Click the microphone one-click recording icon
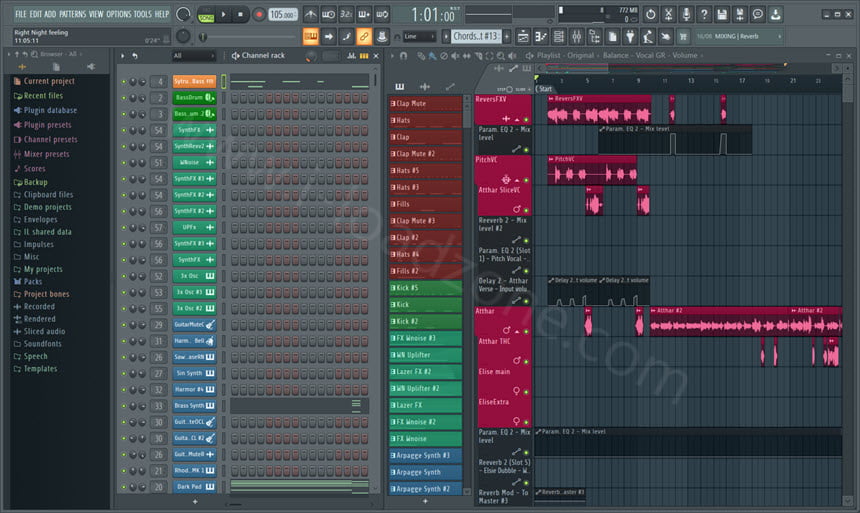 [x=686, y=15]
